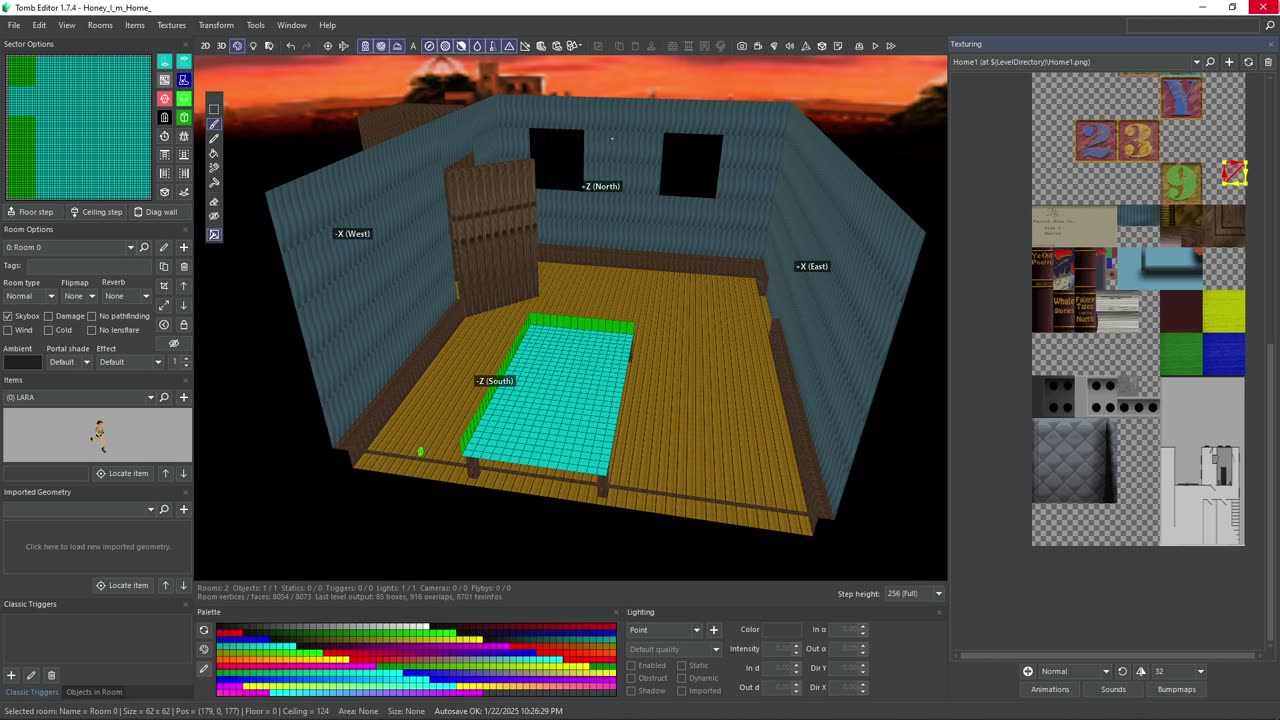
Task: Click the green box sector icon
Action: tap(184, 118)
